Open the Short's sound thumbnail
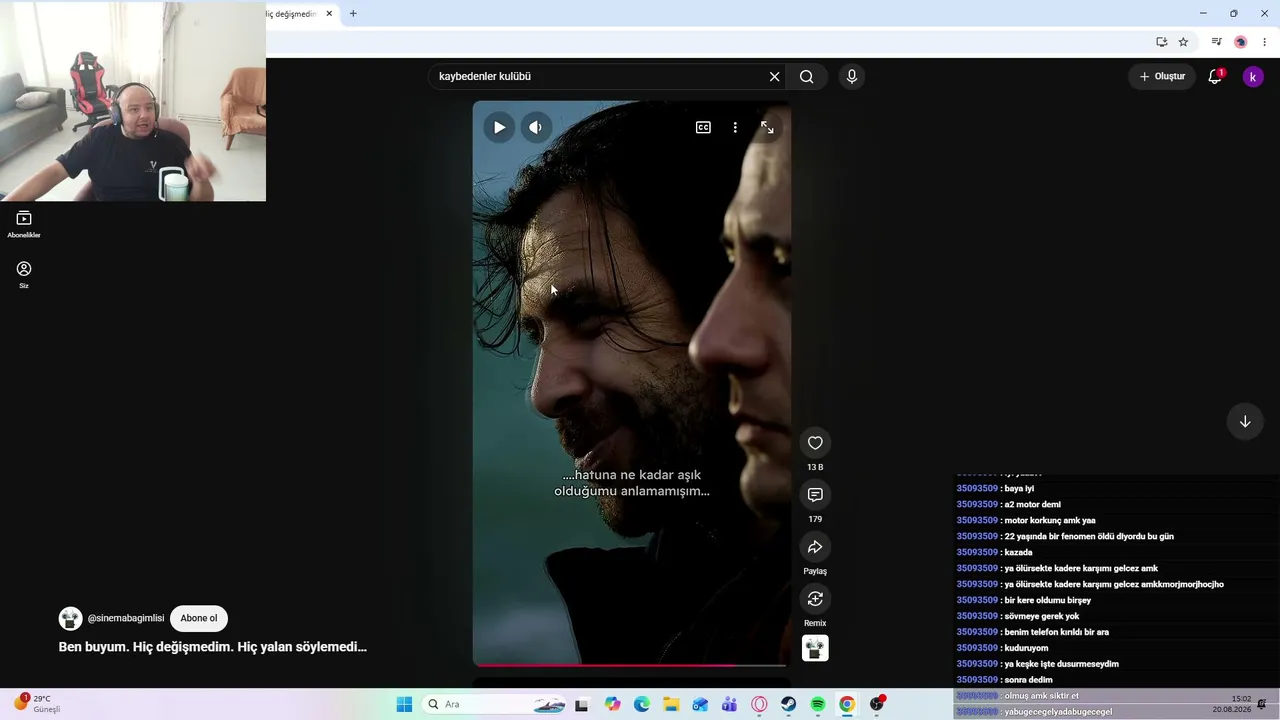The image size is (1280, 720). pyautogui.click(x=815, y=649)
